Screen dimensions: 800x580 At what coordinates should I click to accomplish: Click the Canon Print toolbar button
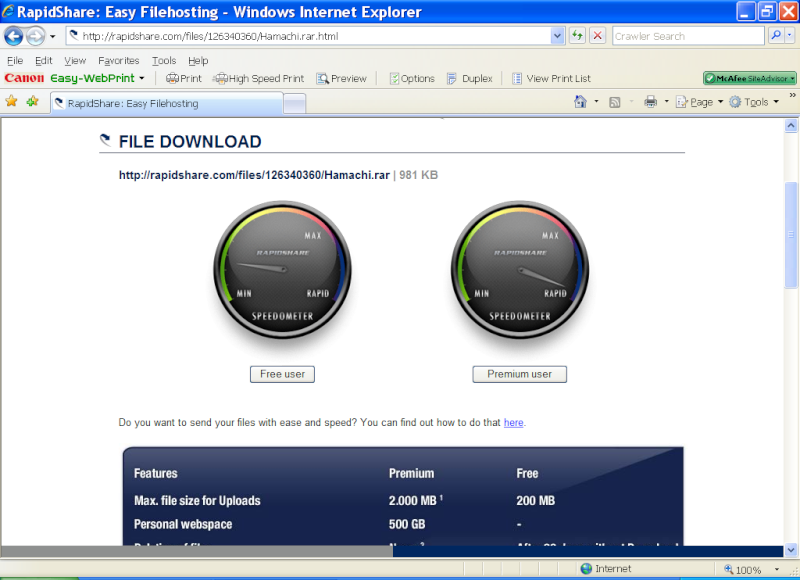[x=184, y=79]
